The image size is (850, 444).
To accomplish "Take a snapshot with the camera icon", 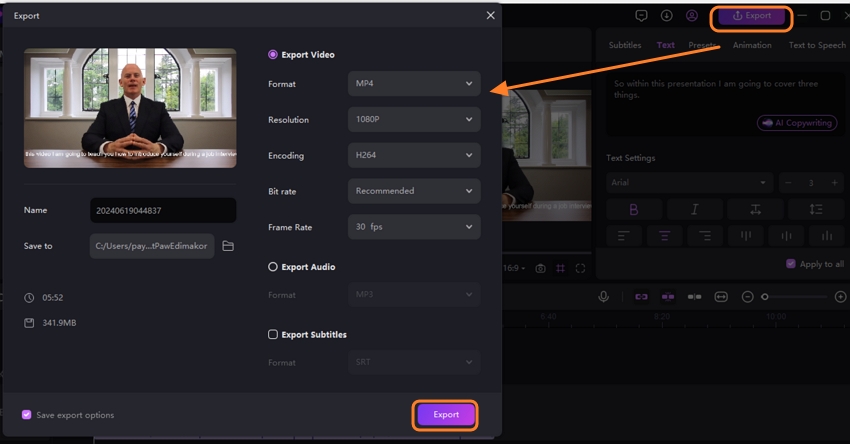I will coord(540,268).
